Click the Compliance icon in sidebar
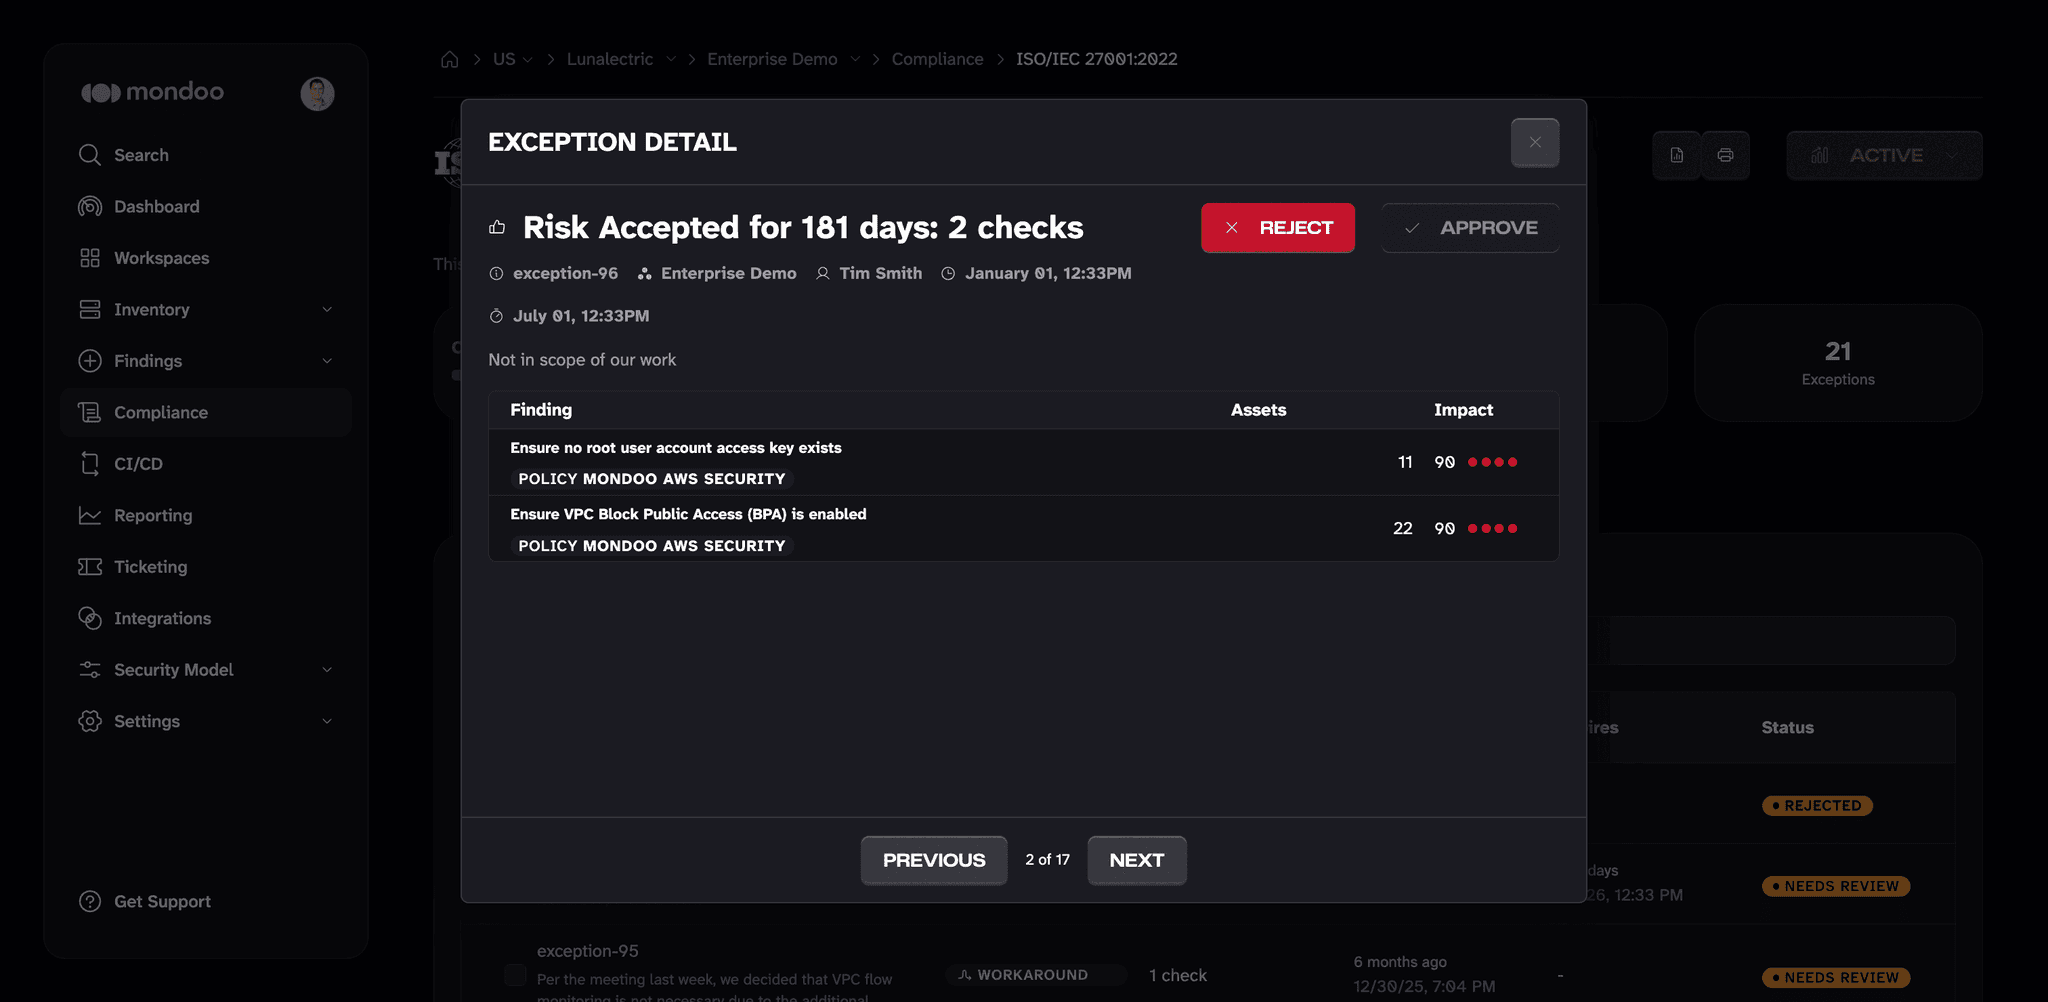This screenshot has height=1002, width=2048. (90, 412)
